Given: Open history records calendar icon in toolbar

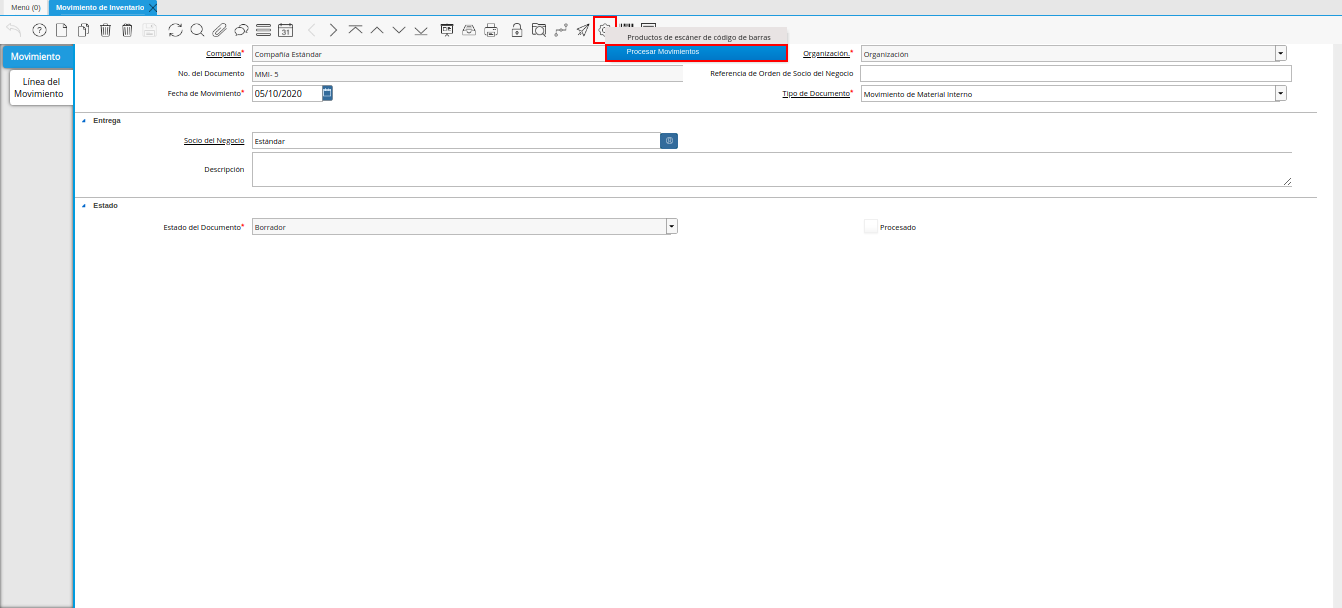Looking at the screenshot, I should 285,30.
